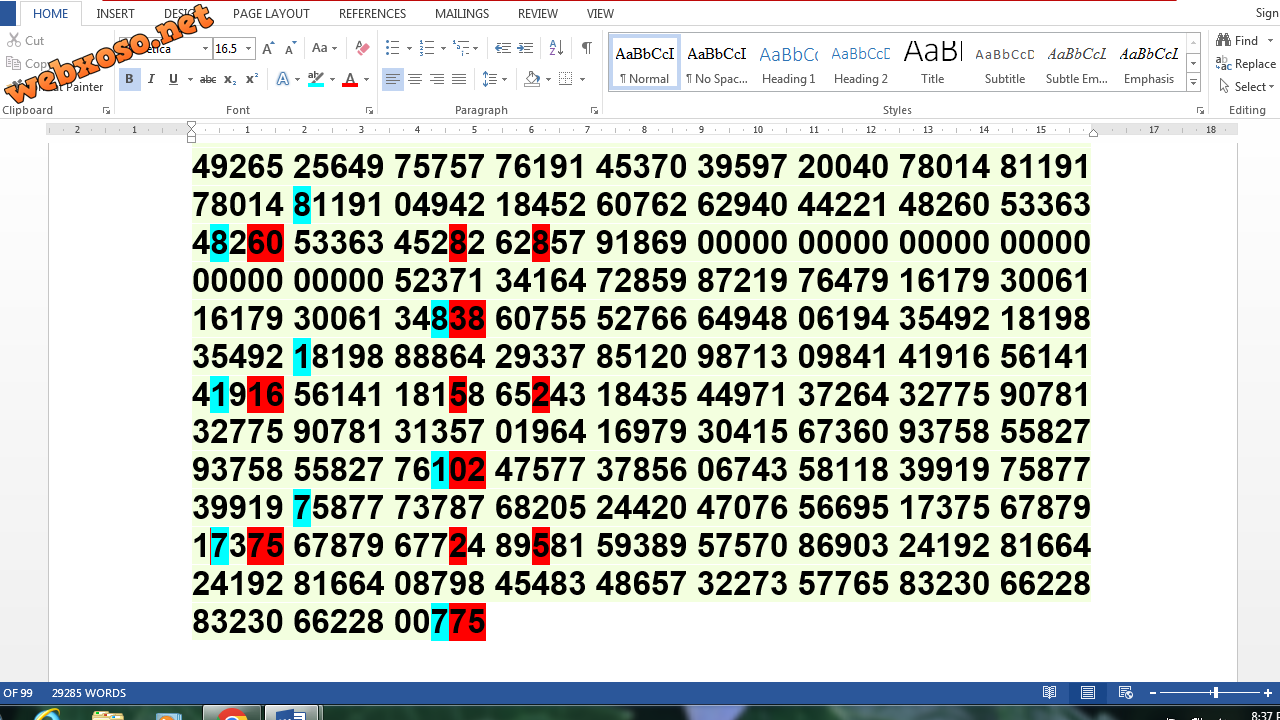Viewport: 1280px width, 720px height.
Task: Open the PAGE LAYOUT ribbon tab
Action: coord(271,14)
